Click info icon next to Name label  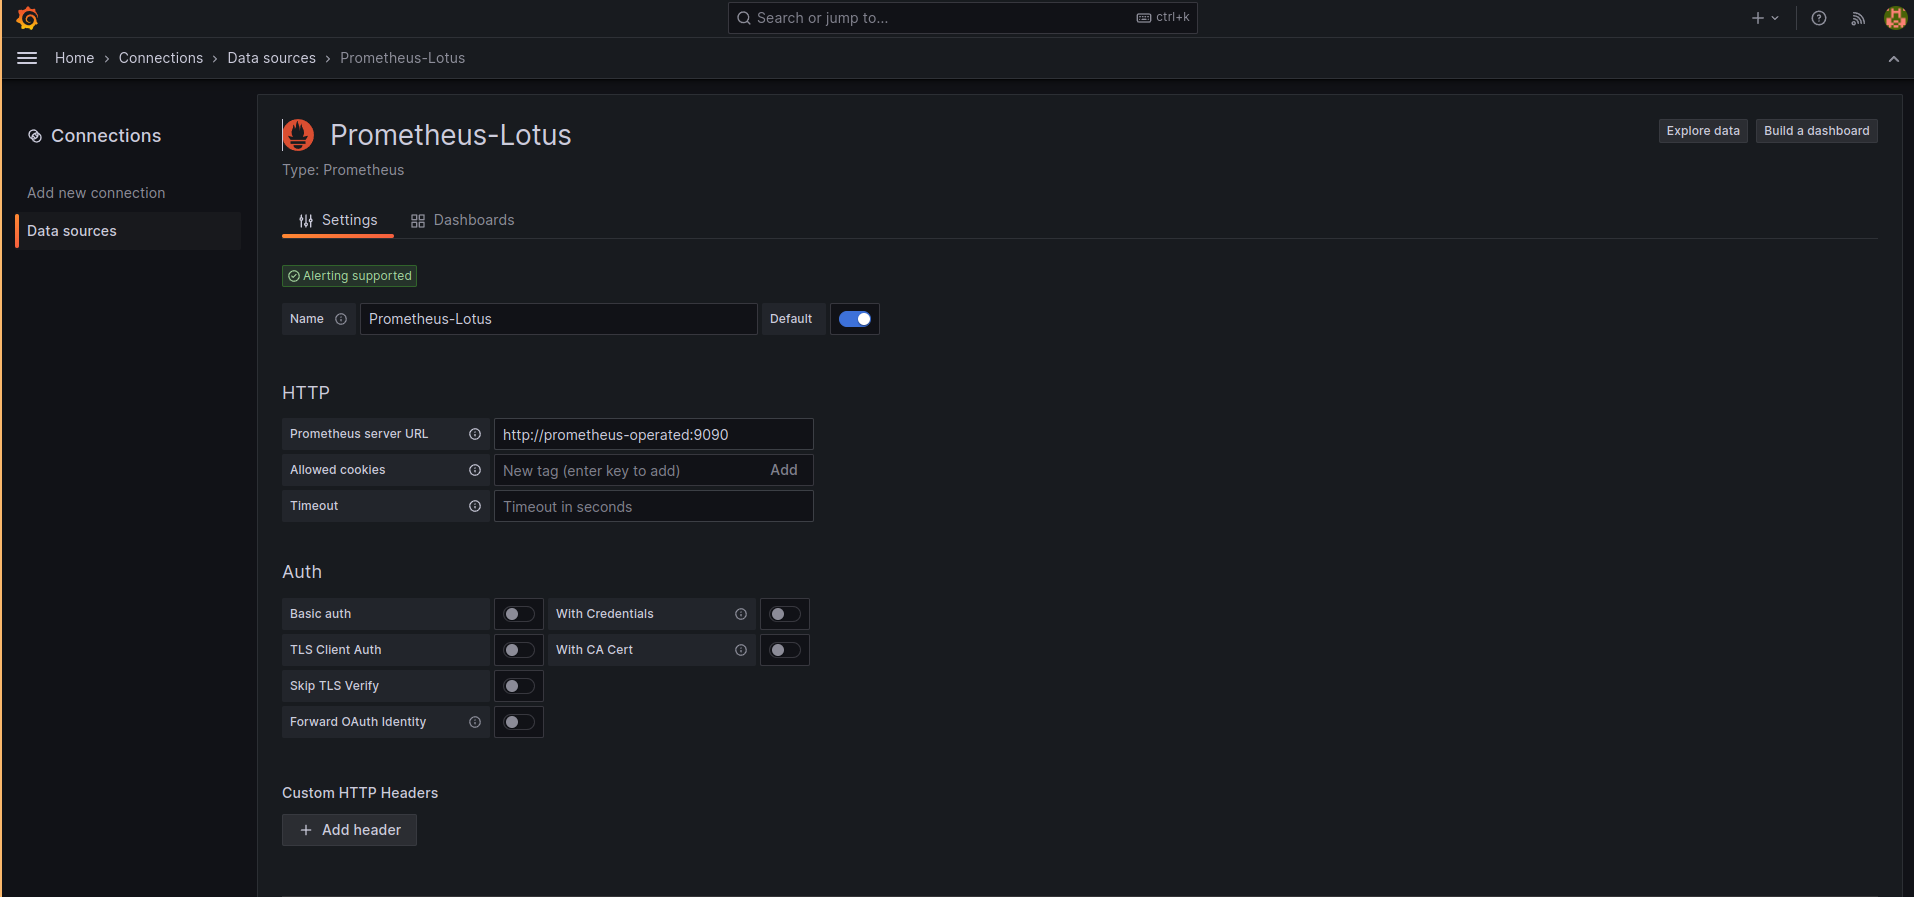click(x=341, y=319)
